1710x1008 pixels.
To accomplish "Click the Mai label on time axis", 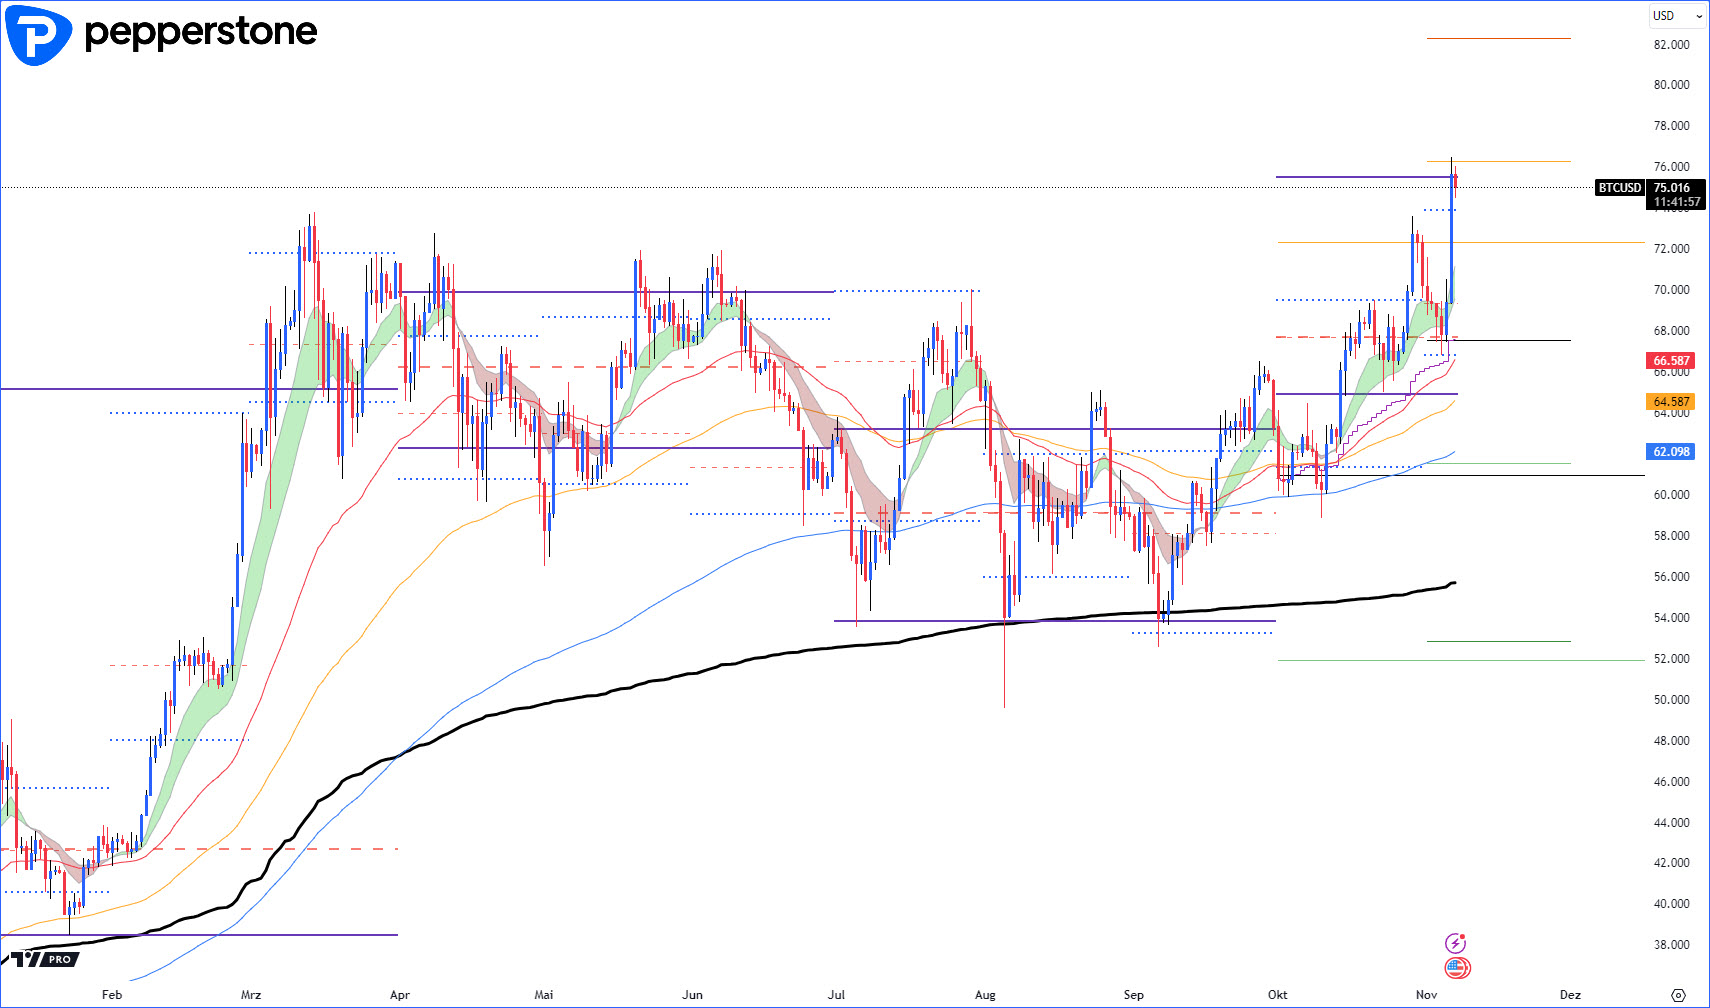I will click(543, 995).
